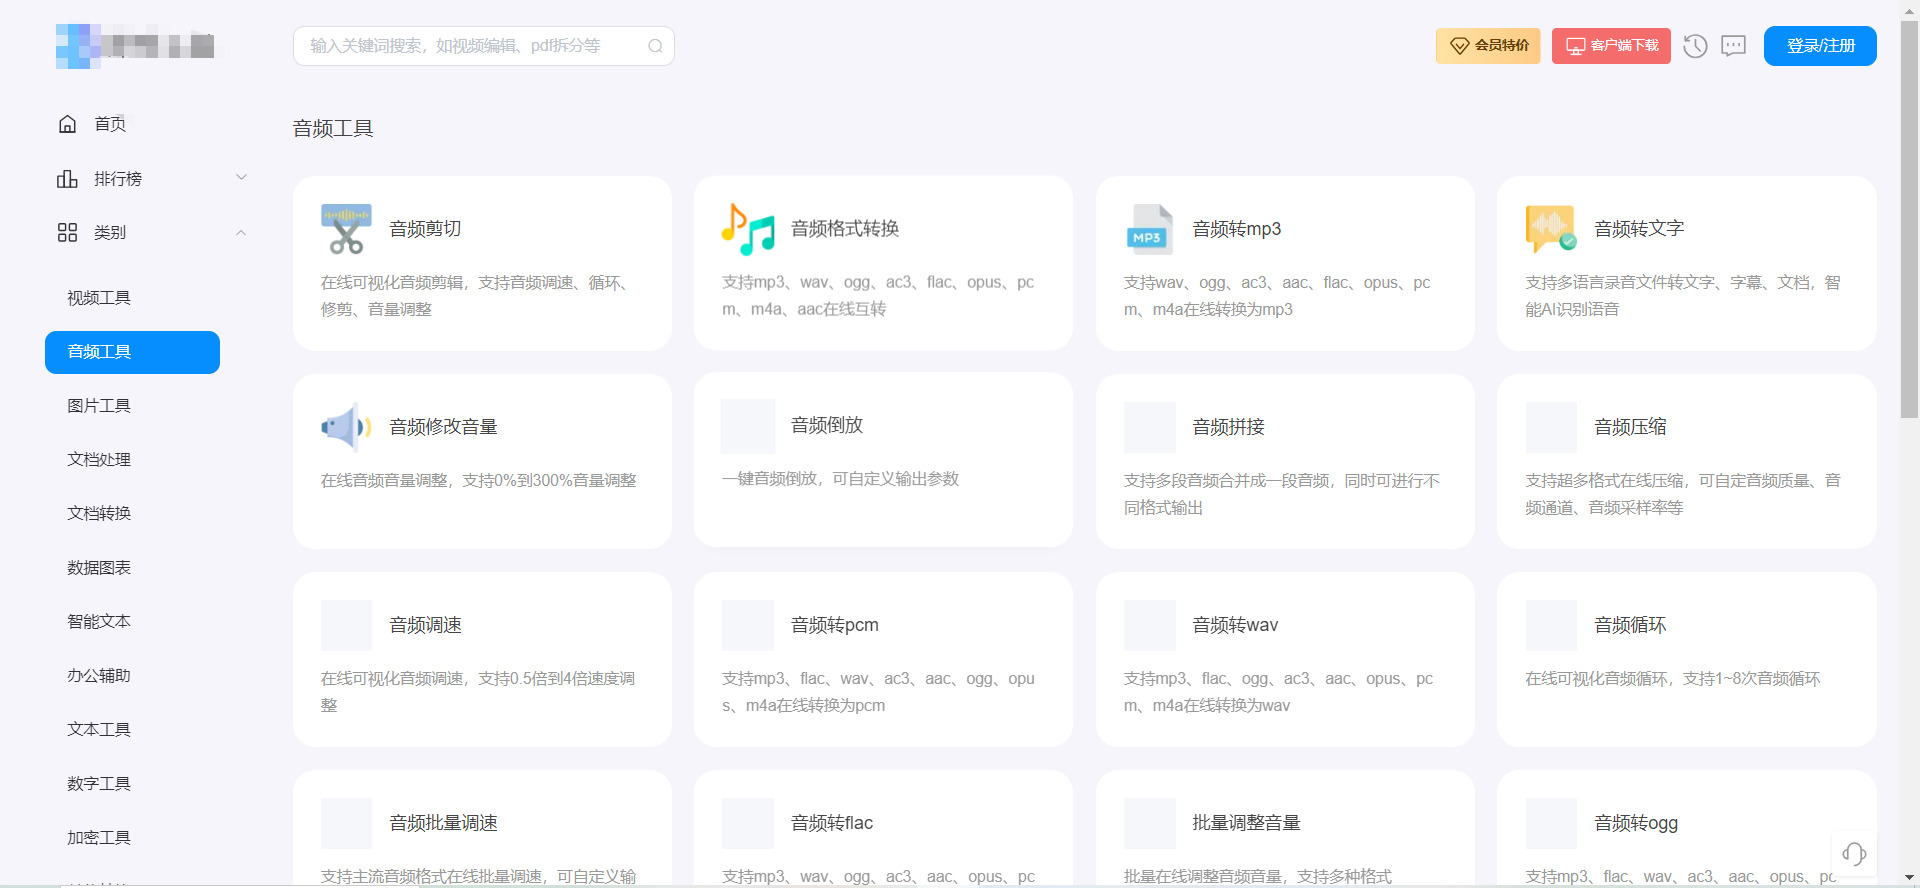Open the feedback message icon

coord(1733,46)
